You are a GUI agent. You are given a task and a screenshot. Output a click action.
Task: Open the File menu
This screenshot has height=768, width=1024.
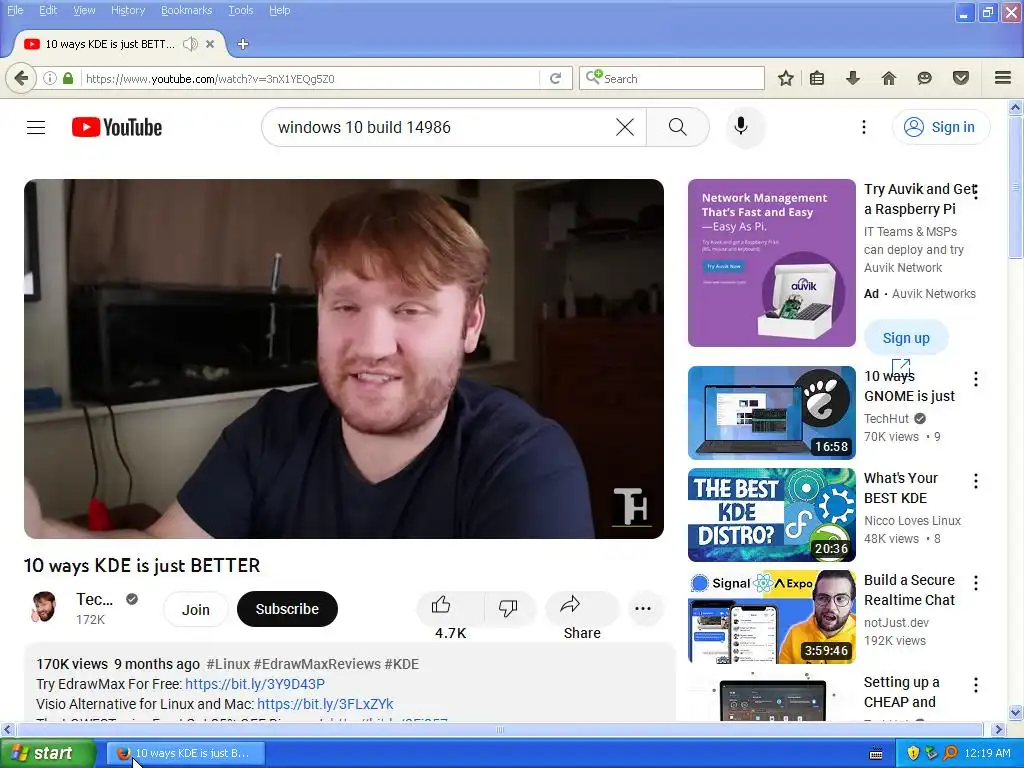(x=15, y=10)
